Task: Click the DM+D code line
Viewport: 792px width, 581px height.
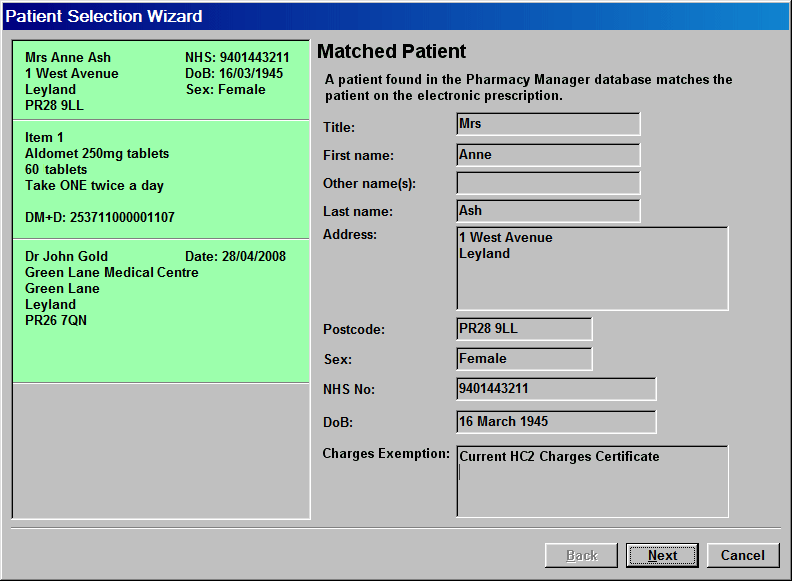Action: (x=100, y=217)
